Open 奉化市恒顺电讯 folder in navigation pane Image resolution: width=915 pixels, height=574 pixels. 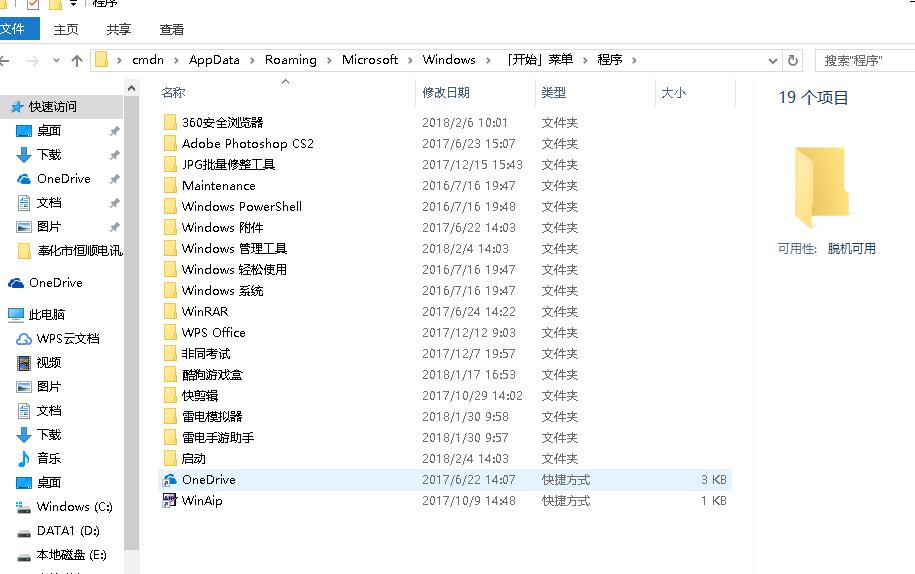[x=79, y=250]
